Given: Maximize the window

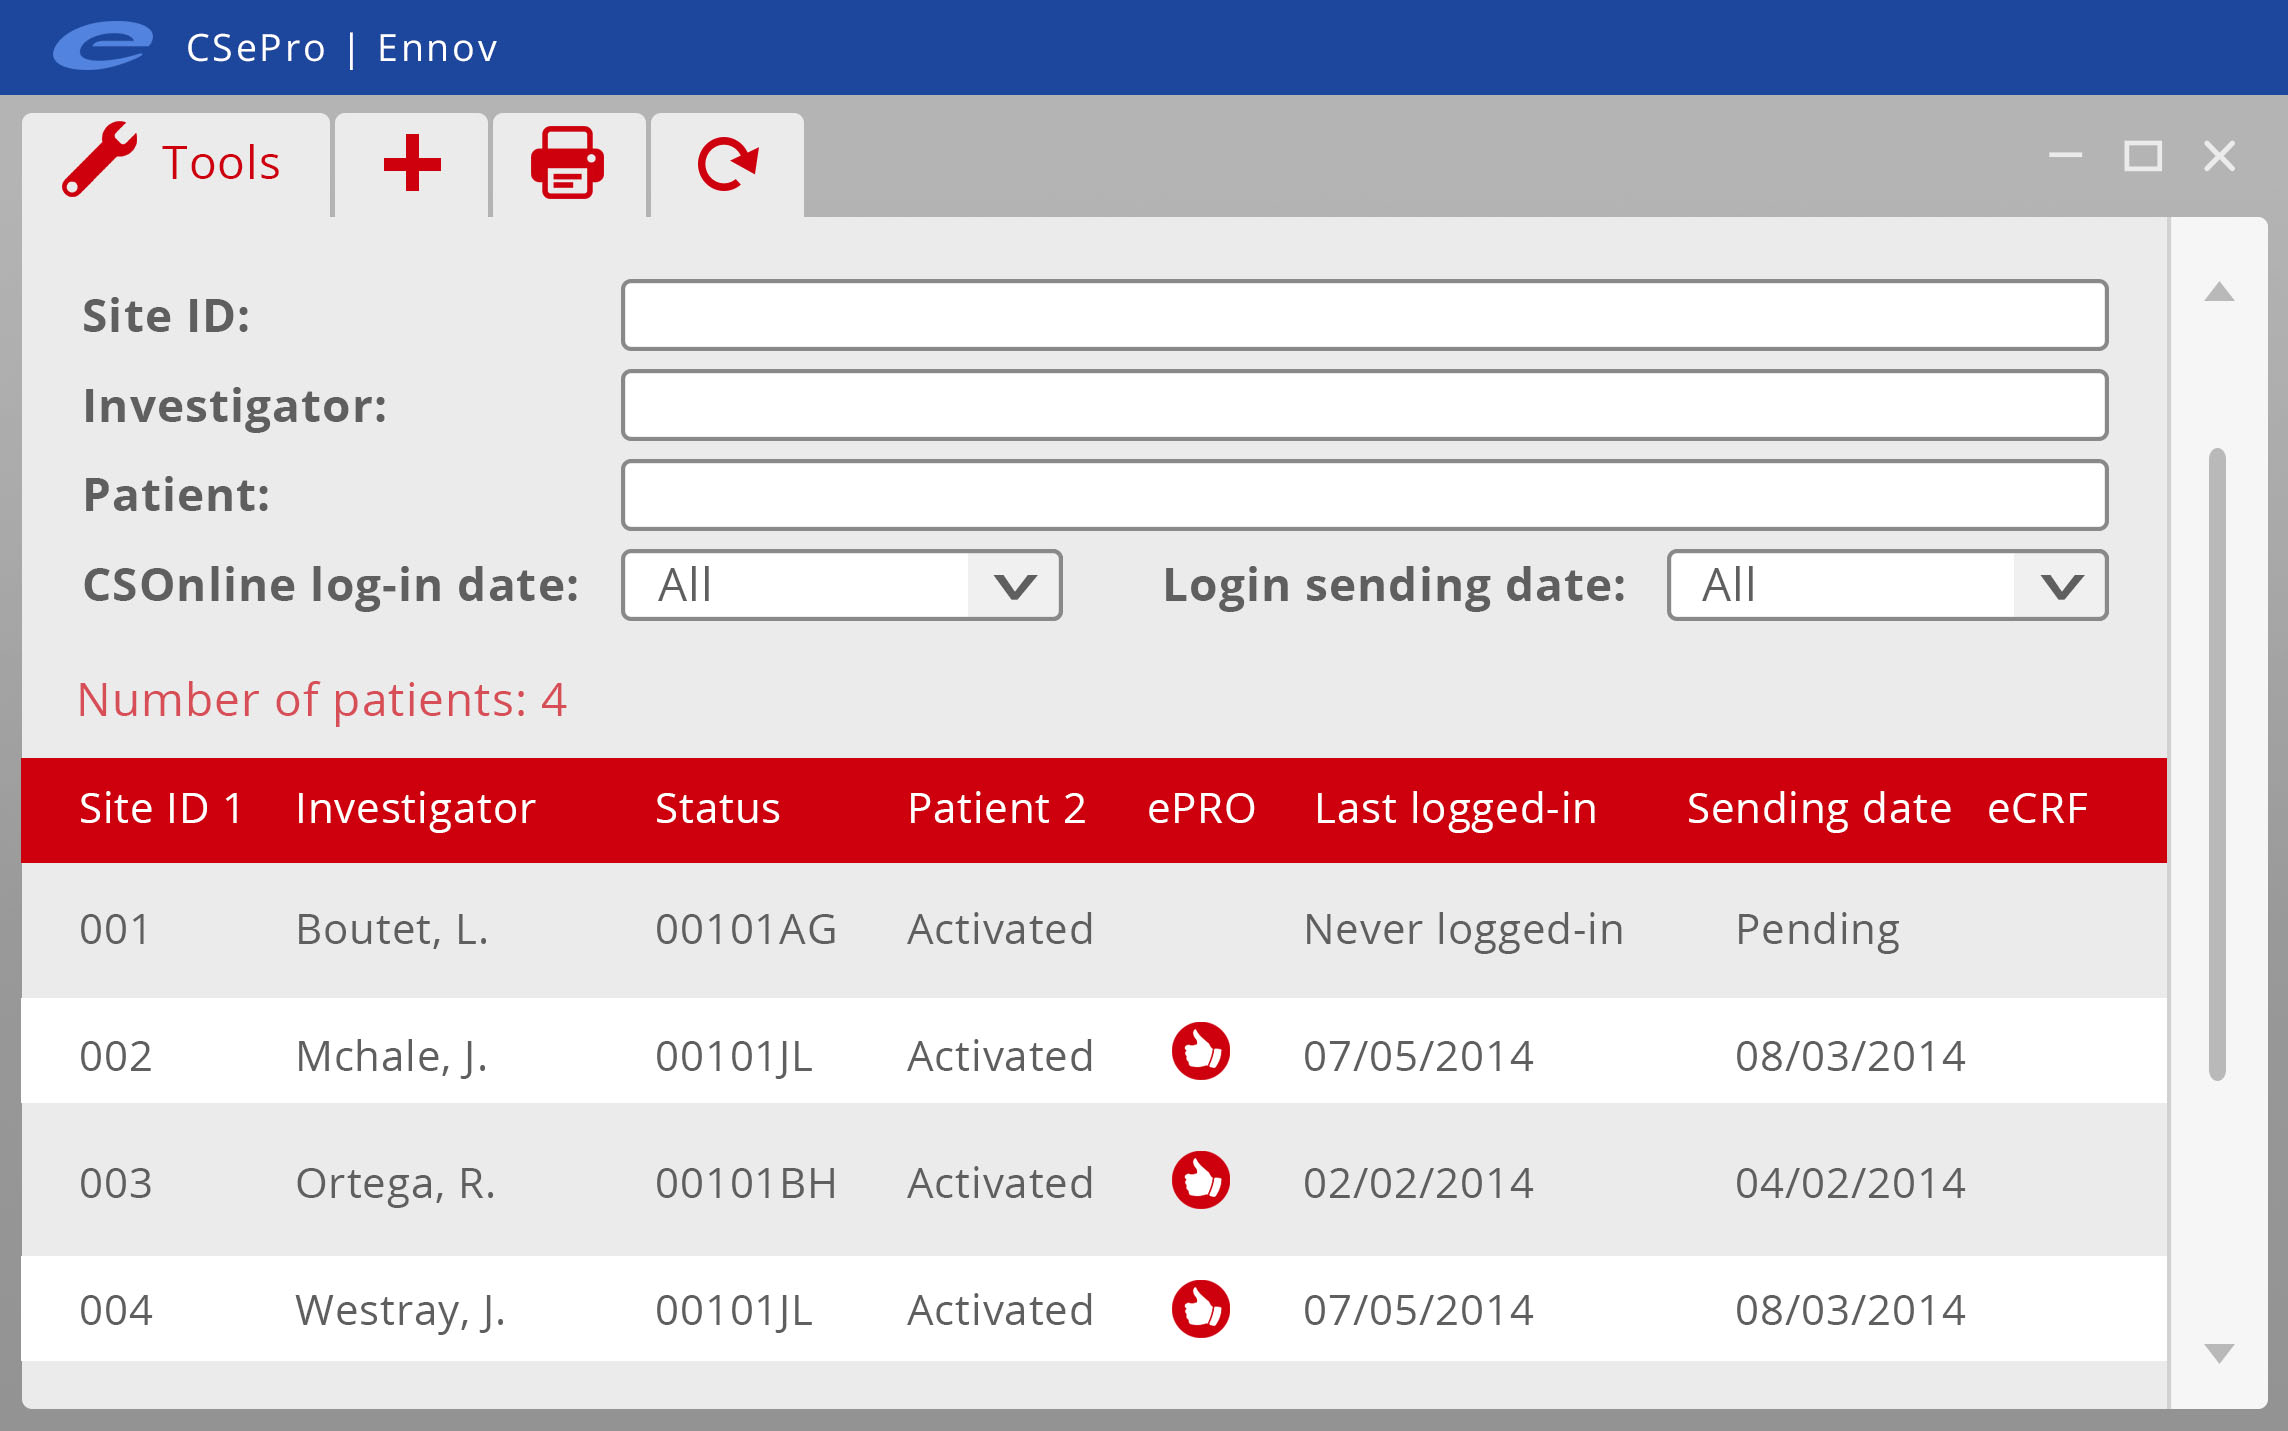Looking at the screenshot, I should (x=2143, y=156).
